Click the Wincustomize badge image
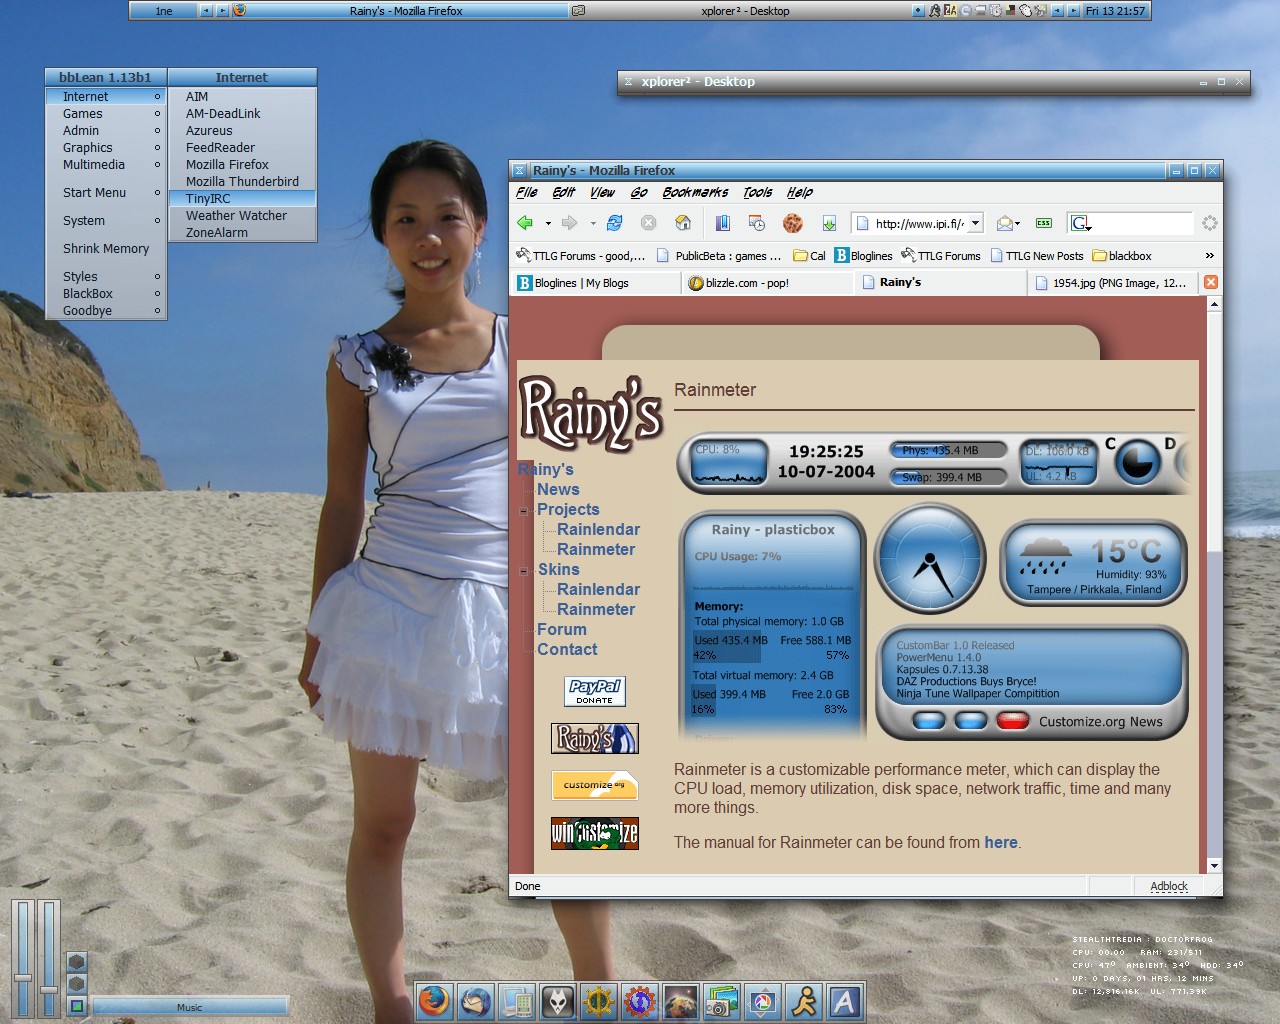Viewport: 1280px width, 1024px height. 595,833
